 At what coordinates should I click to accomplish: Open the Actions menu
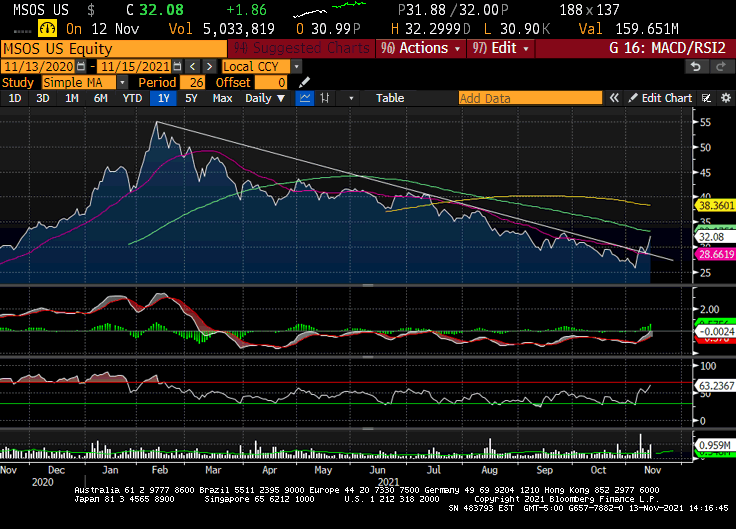pyautogui.click(x=421, y=48)
